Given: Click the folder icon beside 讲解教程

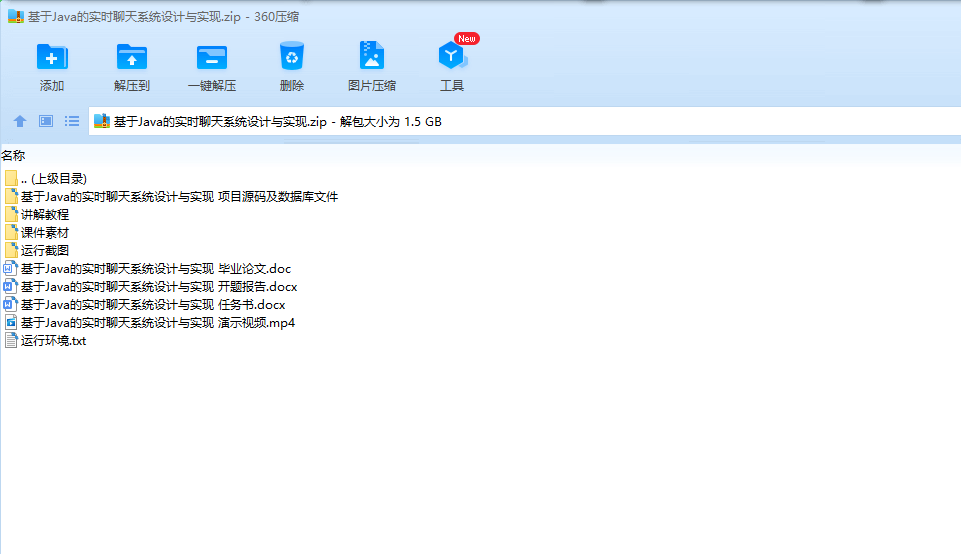Looking at the screenshot, I should pos(11,214).
